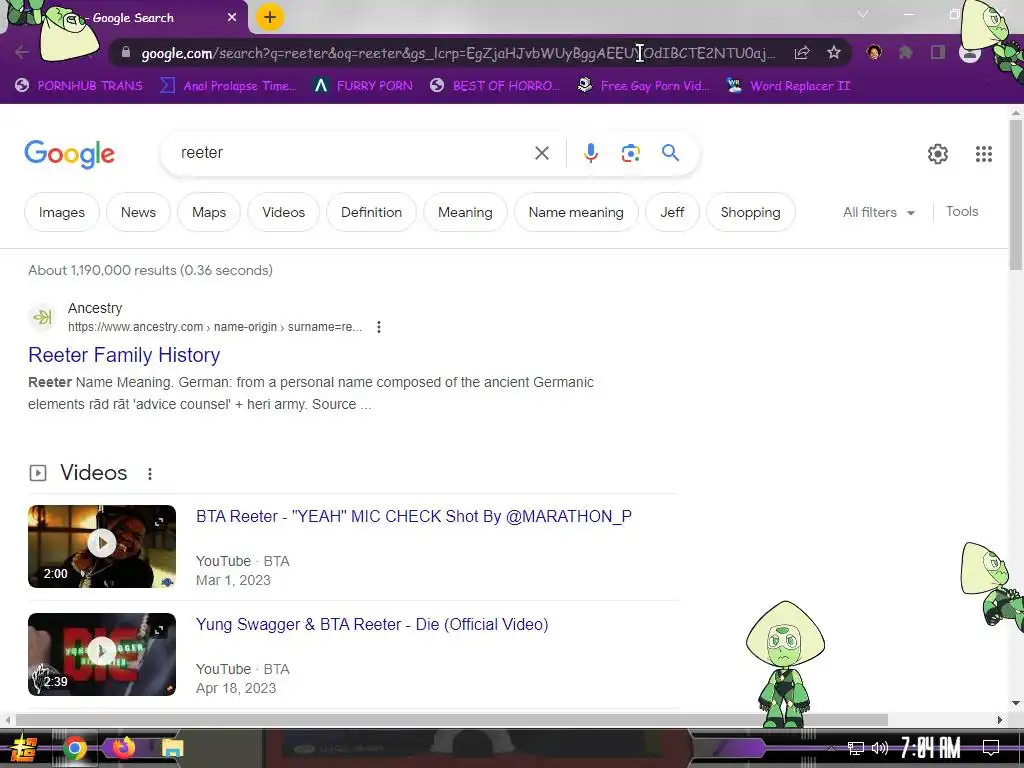Open Google quick settings gear
The width and height of the screenshot is (1024, 768).
(x=938, y=154)
